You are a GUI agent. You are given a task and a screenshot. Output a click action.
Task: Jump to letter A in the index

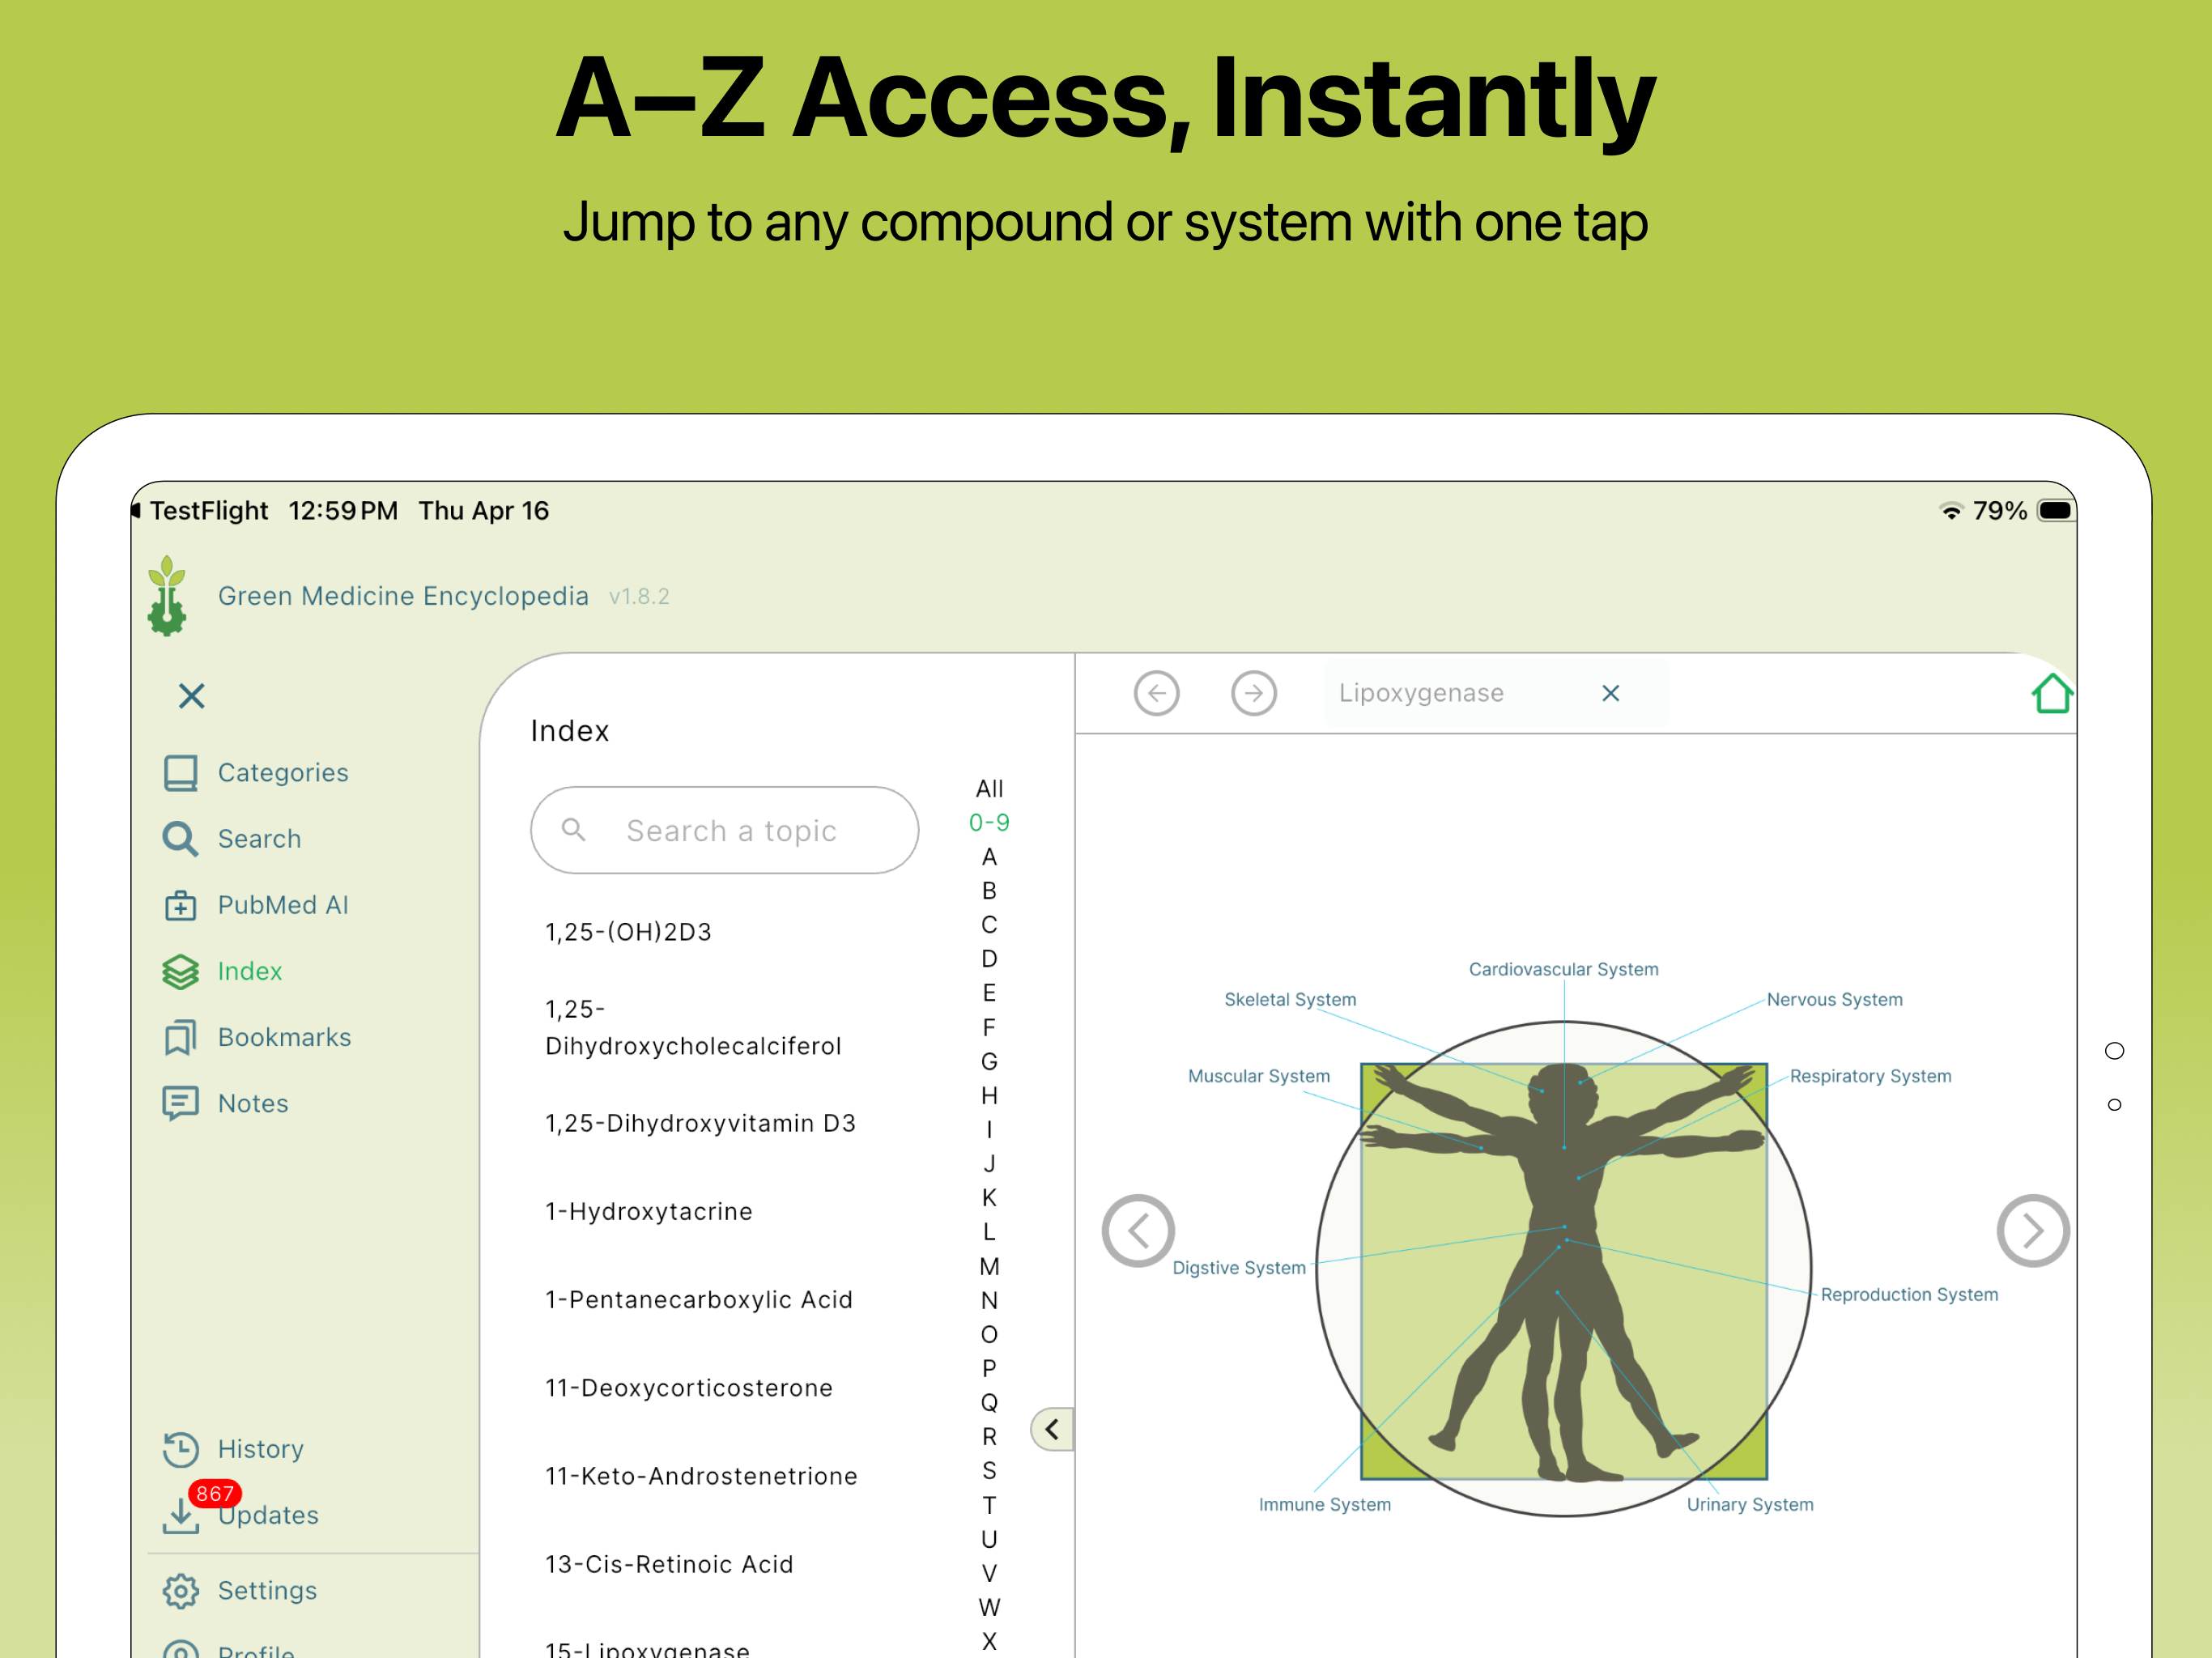coord(989,856)
